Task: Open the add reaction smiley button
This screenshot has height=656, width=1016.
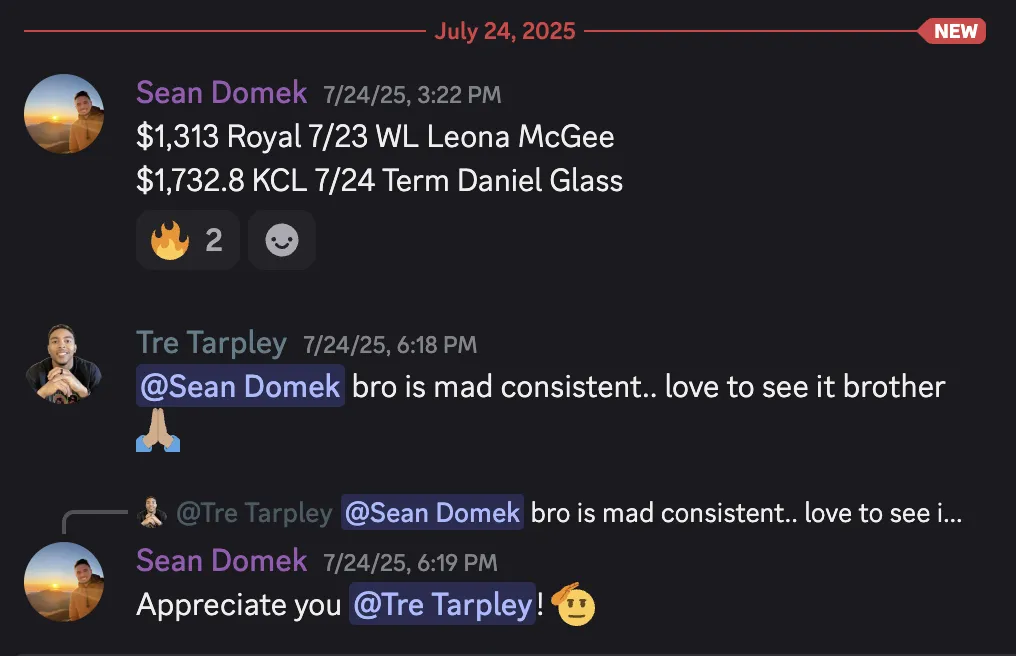Action: [282, 240]
